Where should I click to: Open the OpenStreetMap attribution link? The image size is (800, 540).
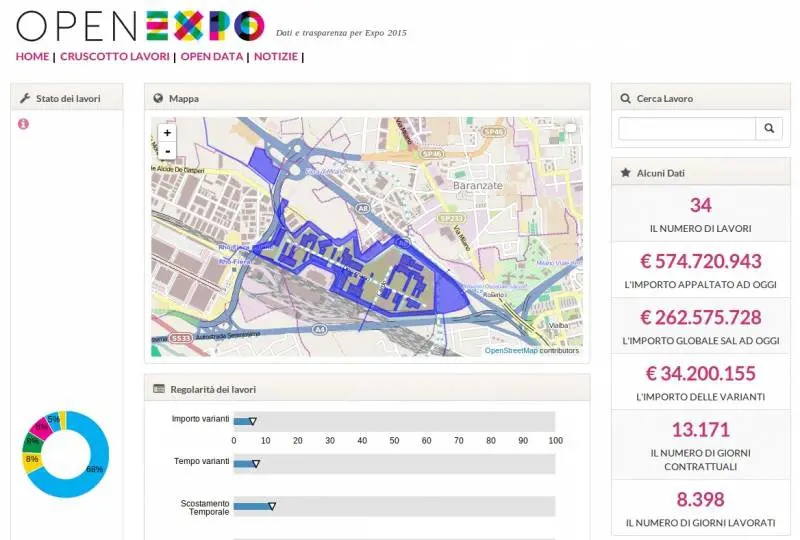click(511, 351)
